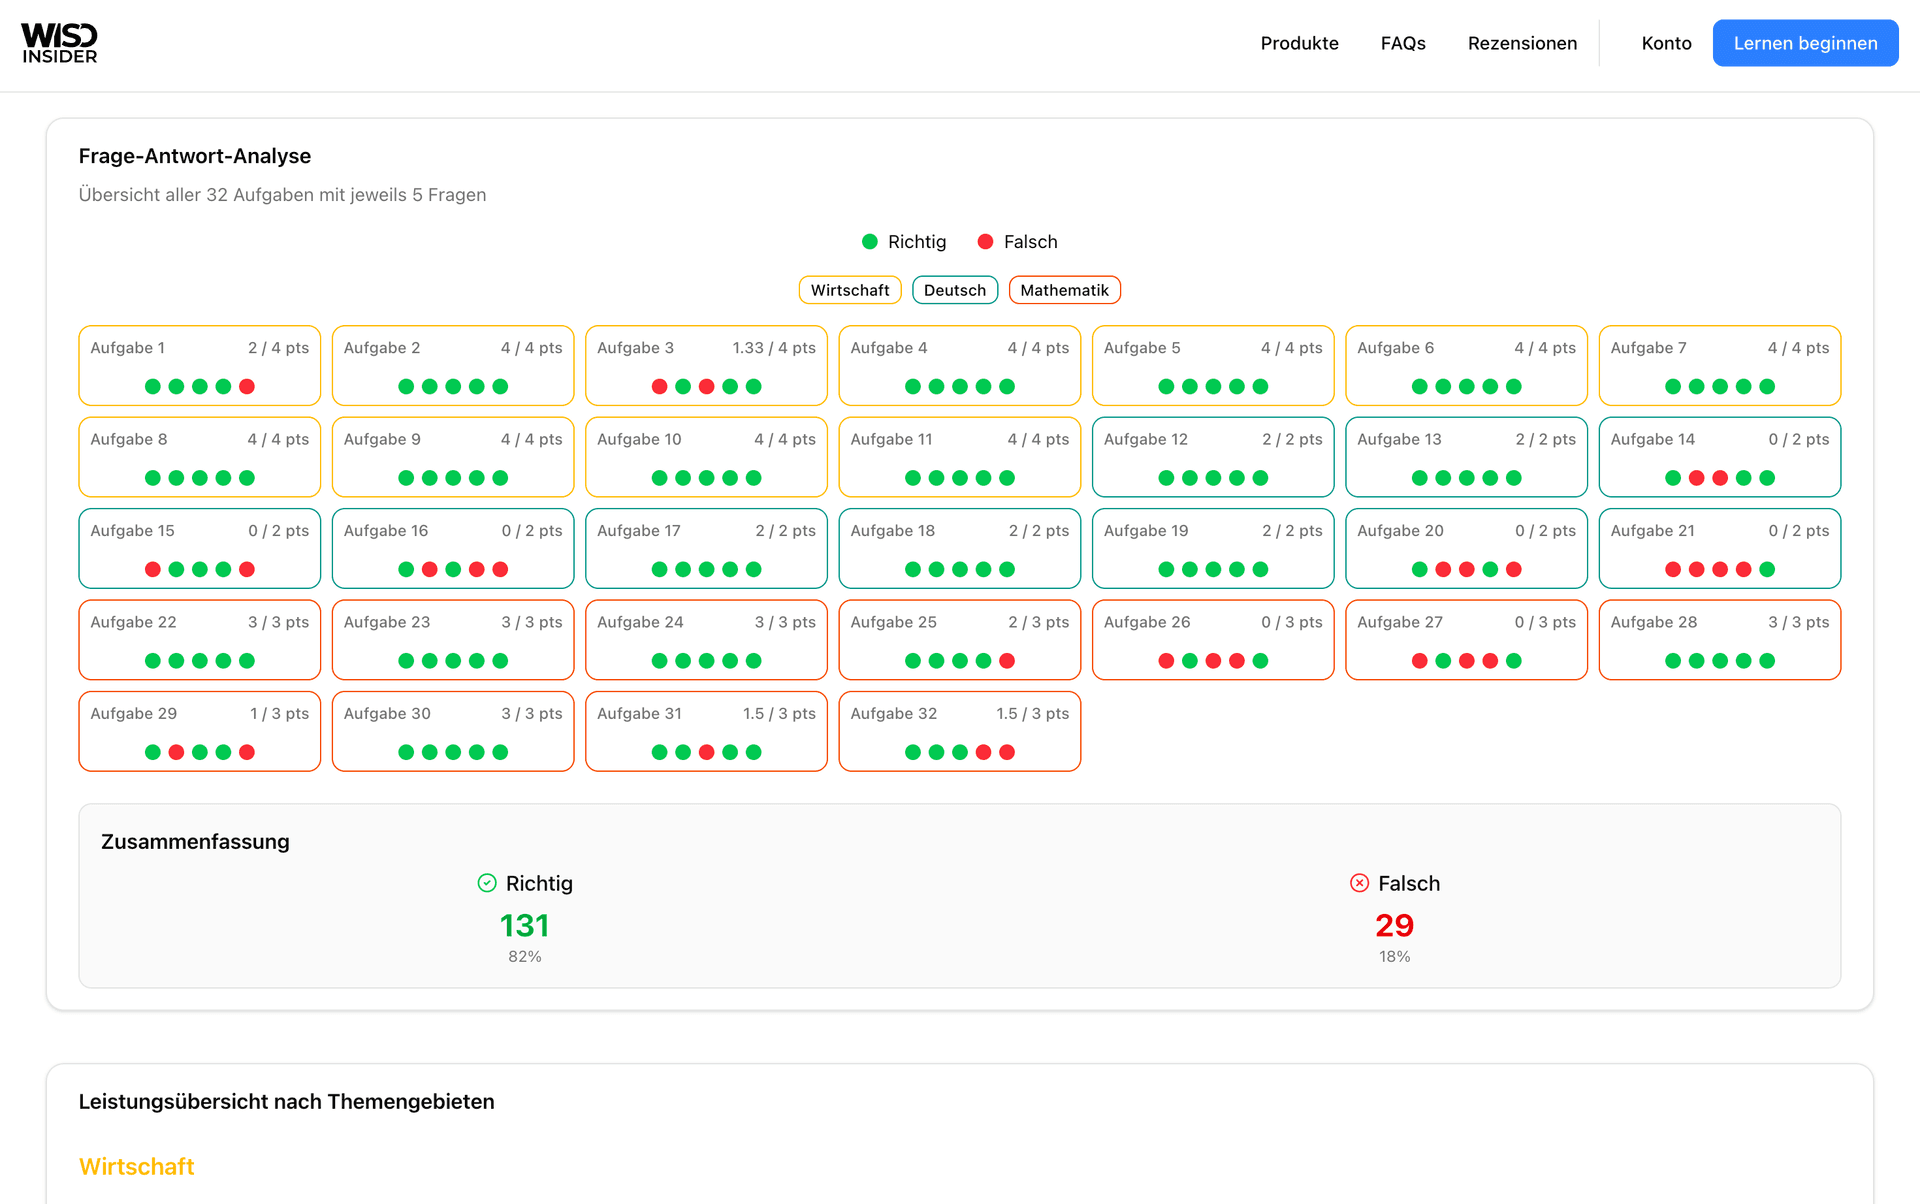Click the green second dot in Aufgabe 26

coord(1190,661)
